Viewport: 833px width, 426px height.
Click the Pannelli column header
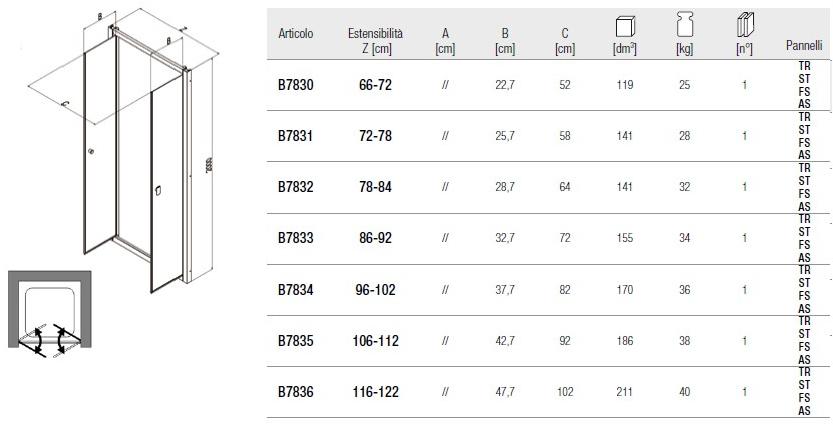[804, 47]
